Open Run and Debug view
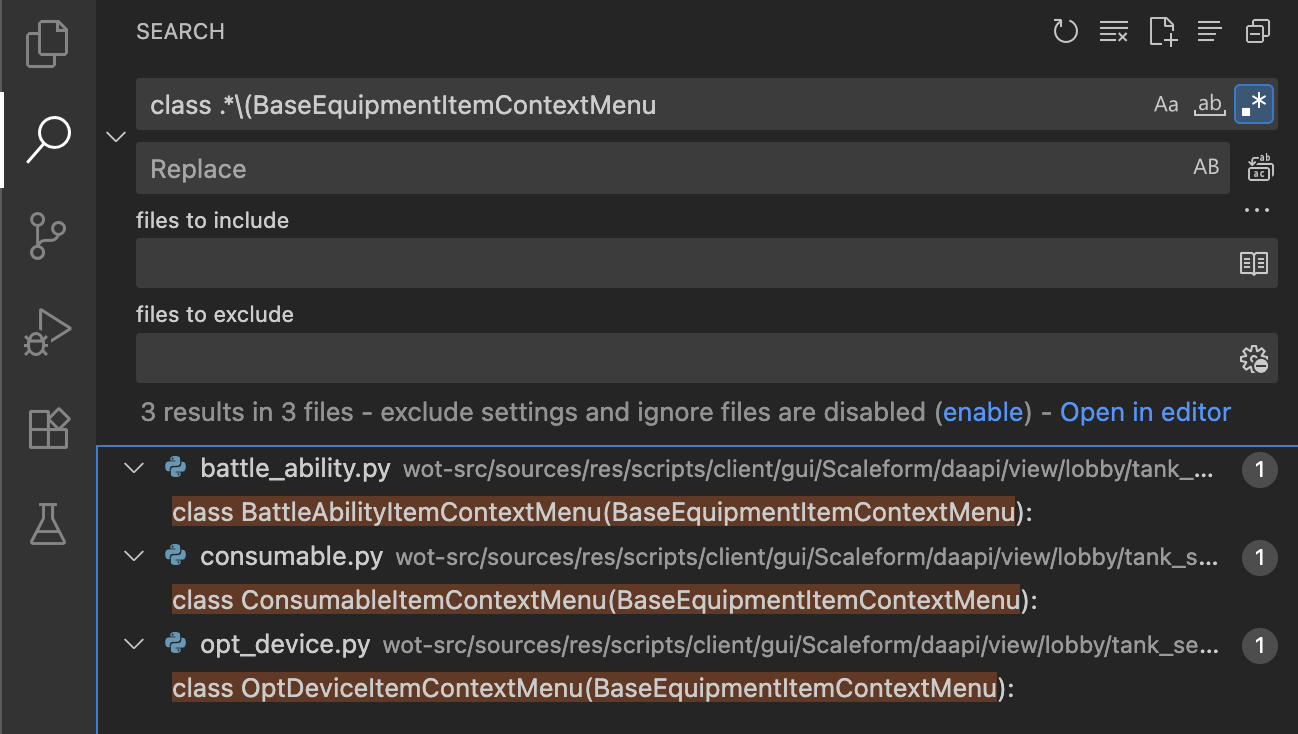This screenshot has height=734, width=1298. pos(47,332)
